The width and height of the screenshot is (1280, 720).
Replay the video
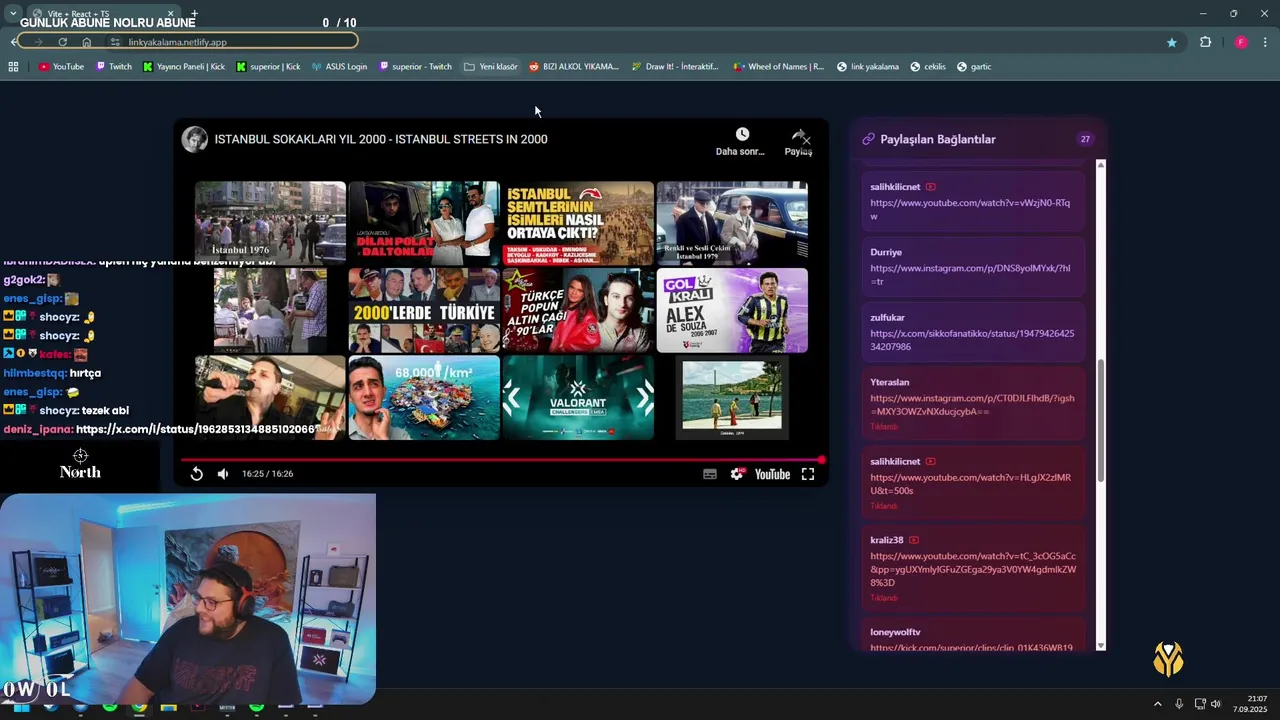[197, 474]
